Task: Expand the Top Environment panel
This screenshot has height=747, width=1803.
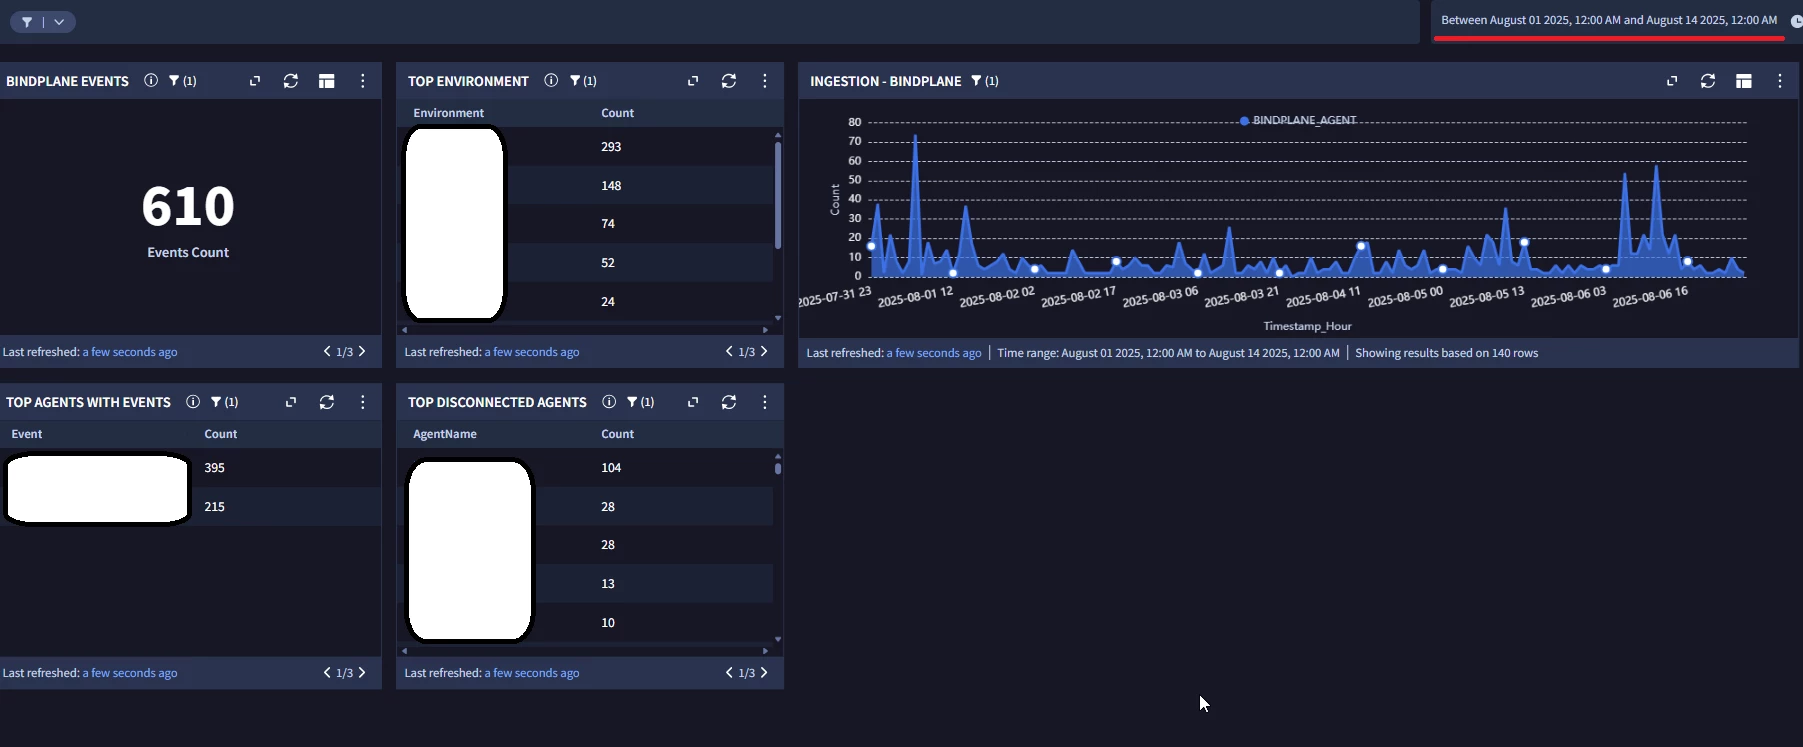Action: coord(693,81)
